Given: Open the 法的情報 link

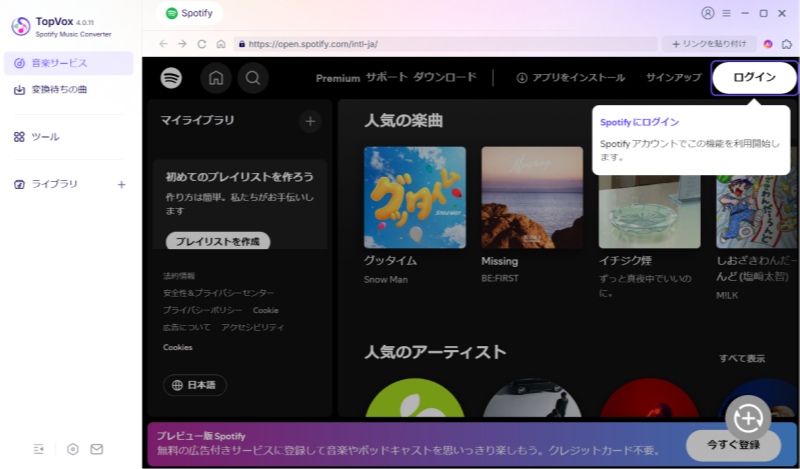Looking at the screenshot, I should click(x=179, y=276).
